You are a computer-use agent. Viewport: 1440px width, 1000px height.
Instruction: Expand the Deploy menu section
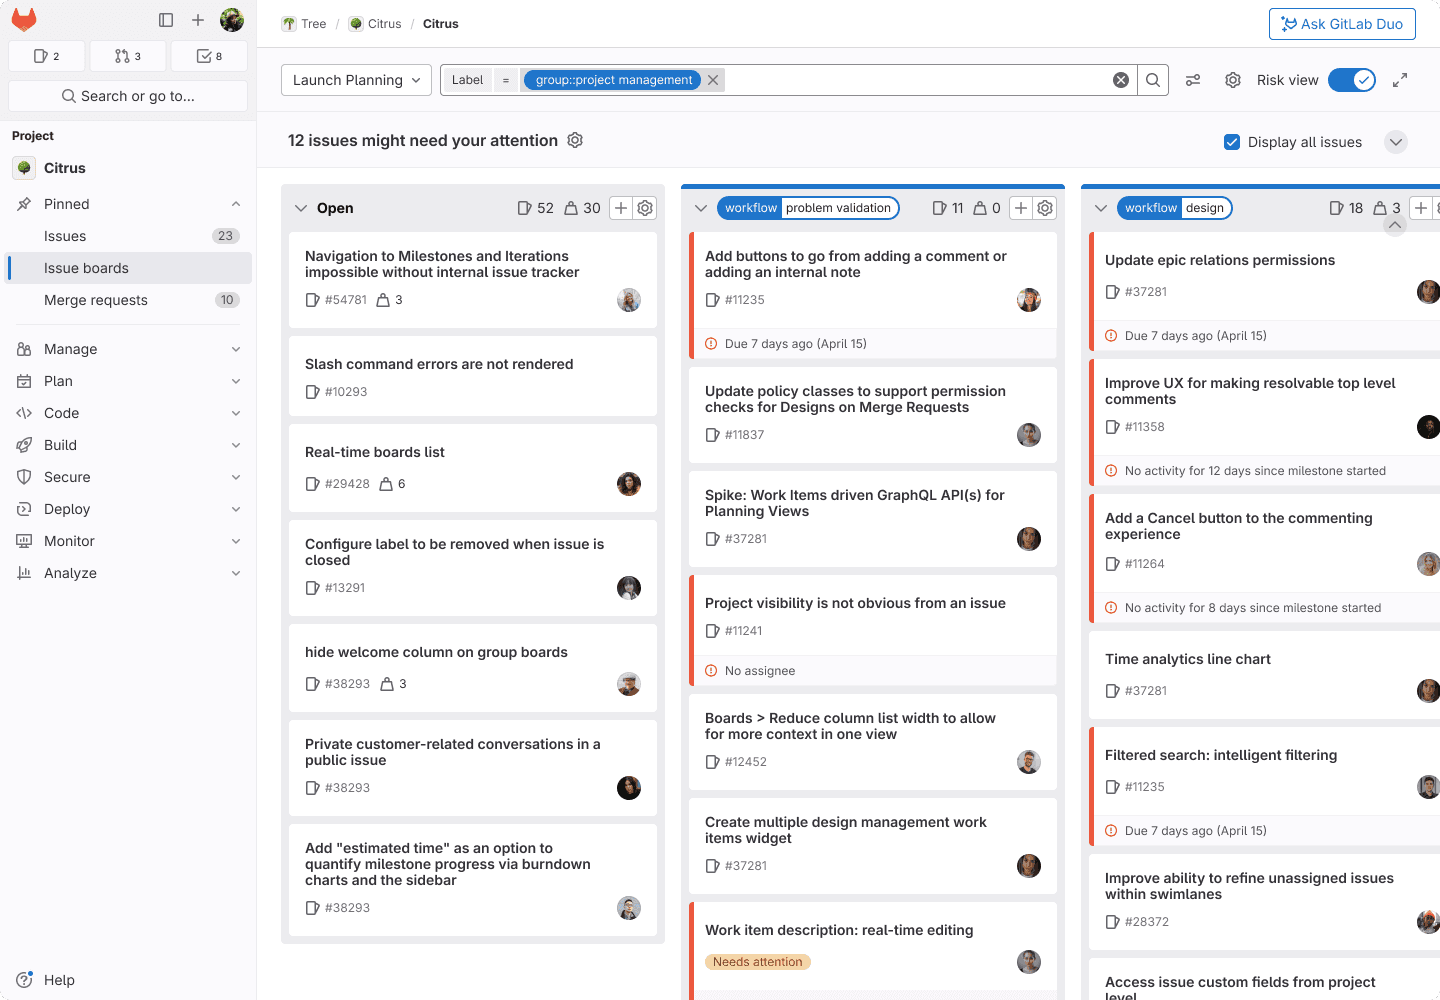[128, 509]
